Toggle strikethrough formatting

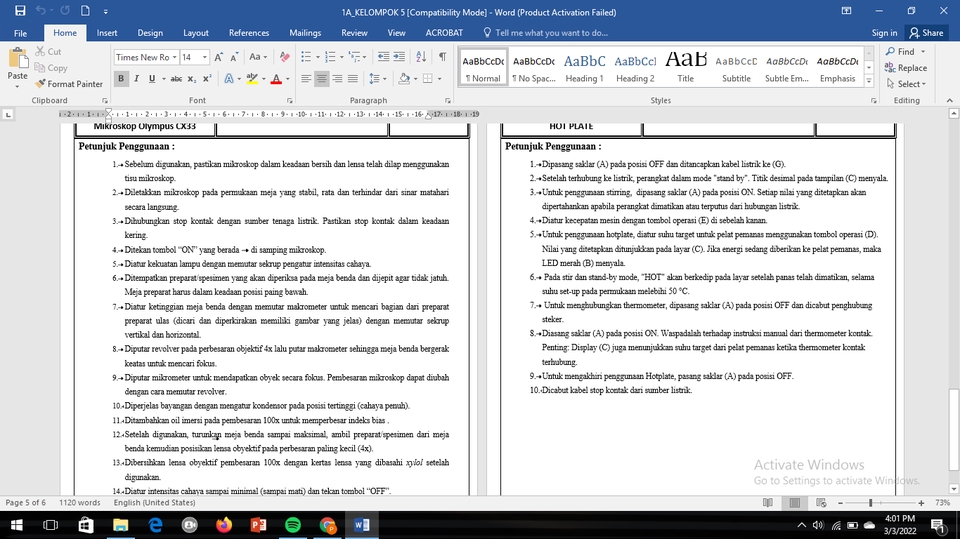coord(176,78)
